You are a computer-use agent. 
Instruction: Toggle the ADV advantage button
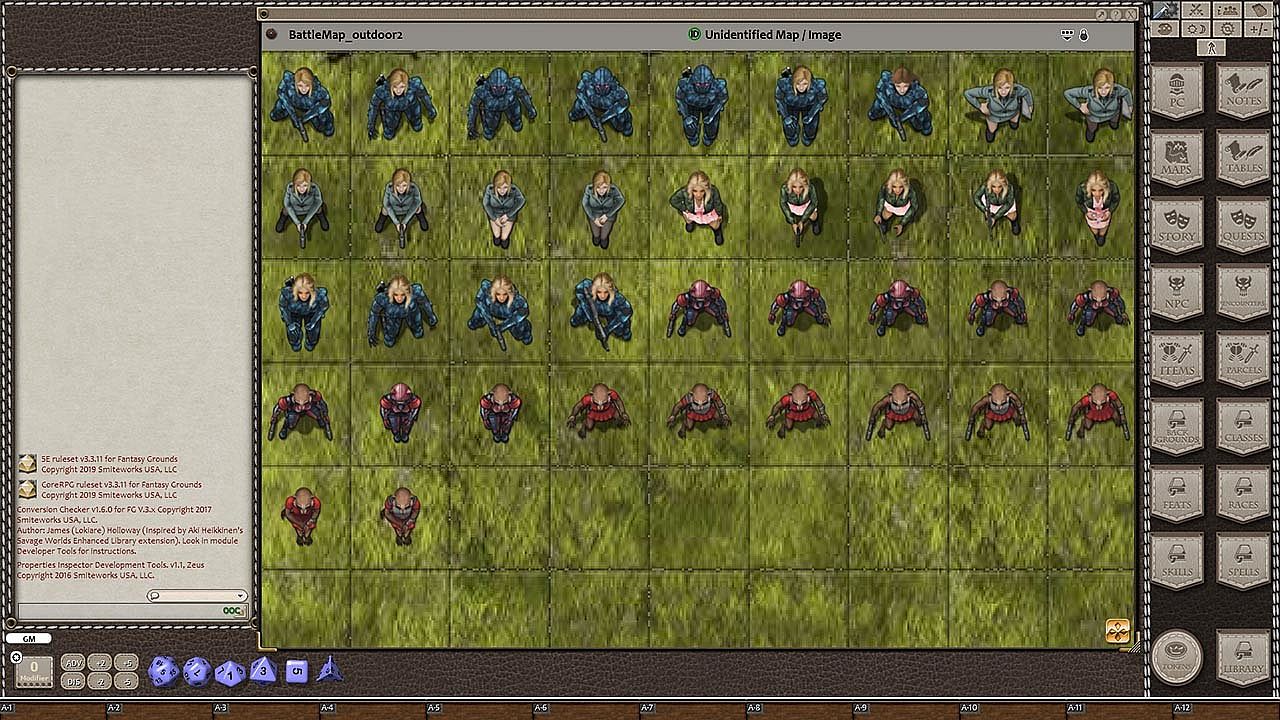coord(73,663)
